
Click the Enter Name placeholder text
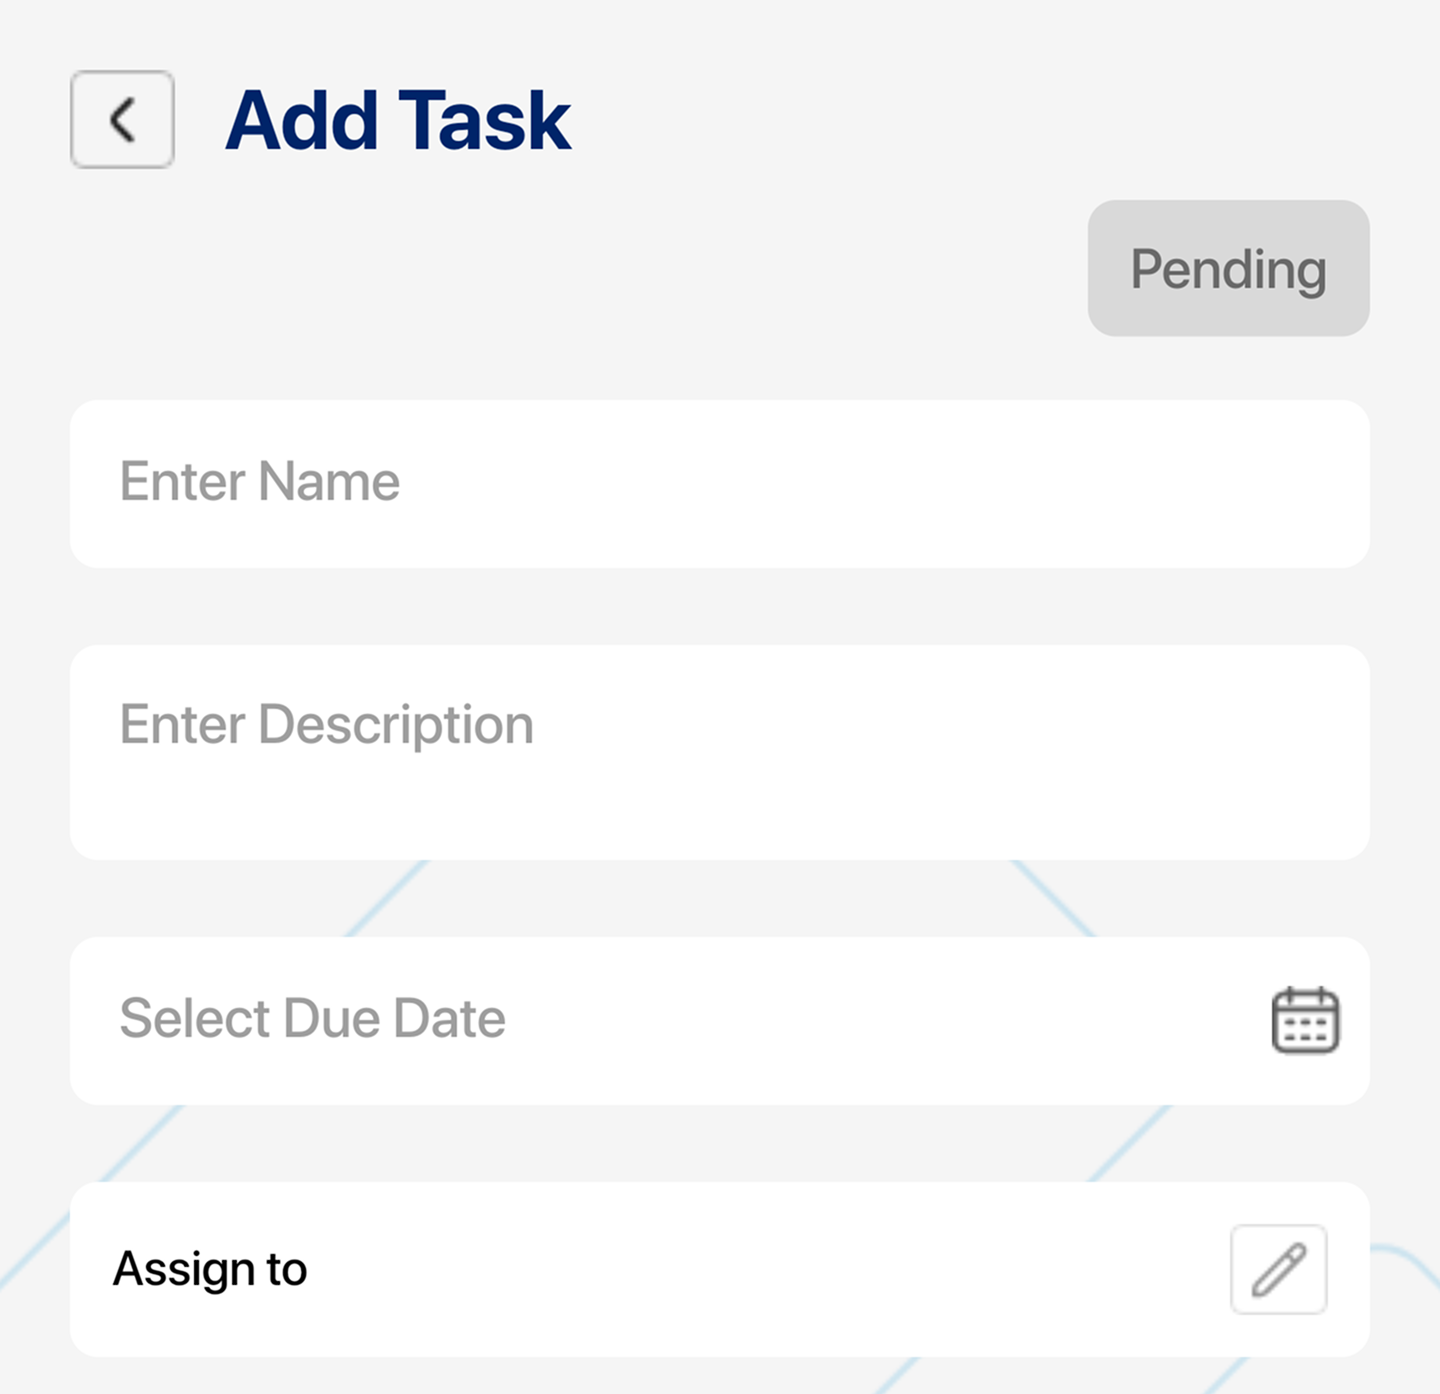pyautogui.click(x=260, y=481)
